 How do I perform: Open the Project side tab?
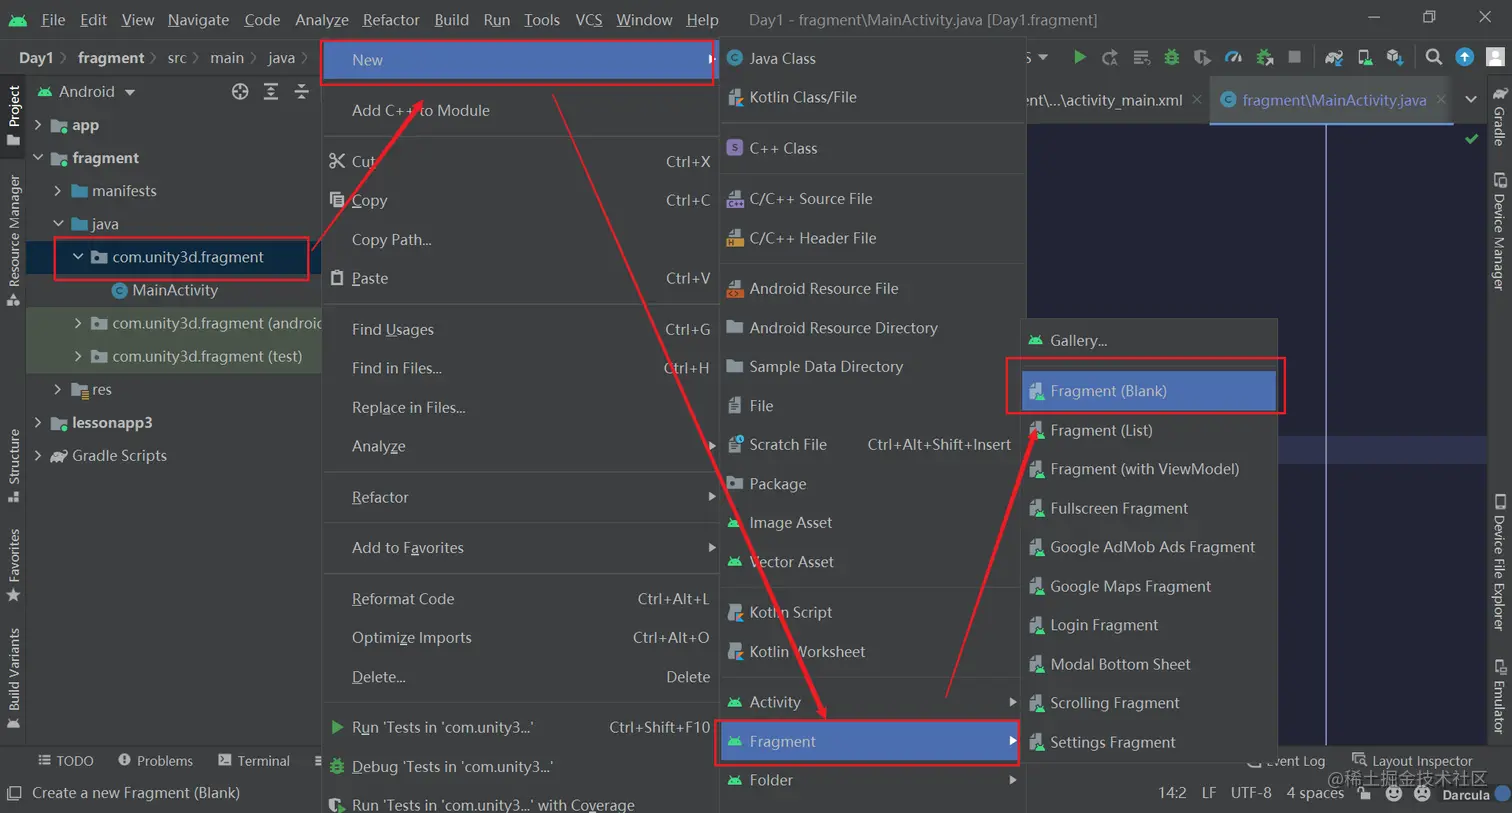tap(14, 115)
